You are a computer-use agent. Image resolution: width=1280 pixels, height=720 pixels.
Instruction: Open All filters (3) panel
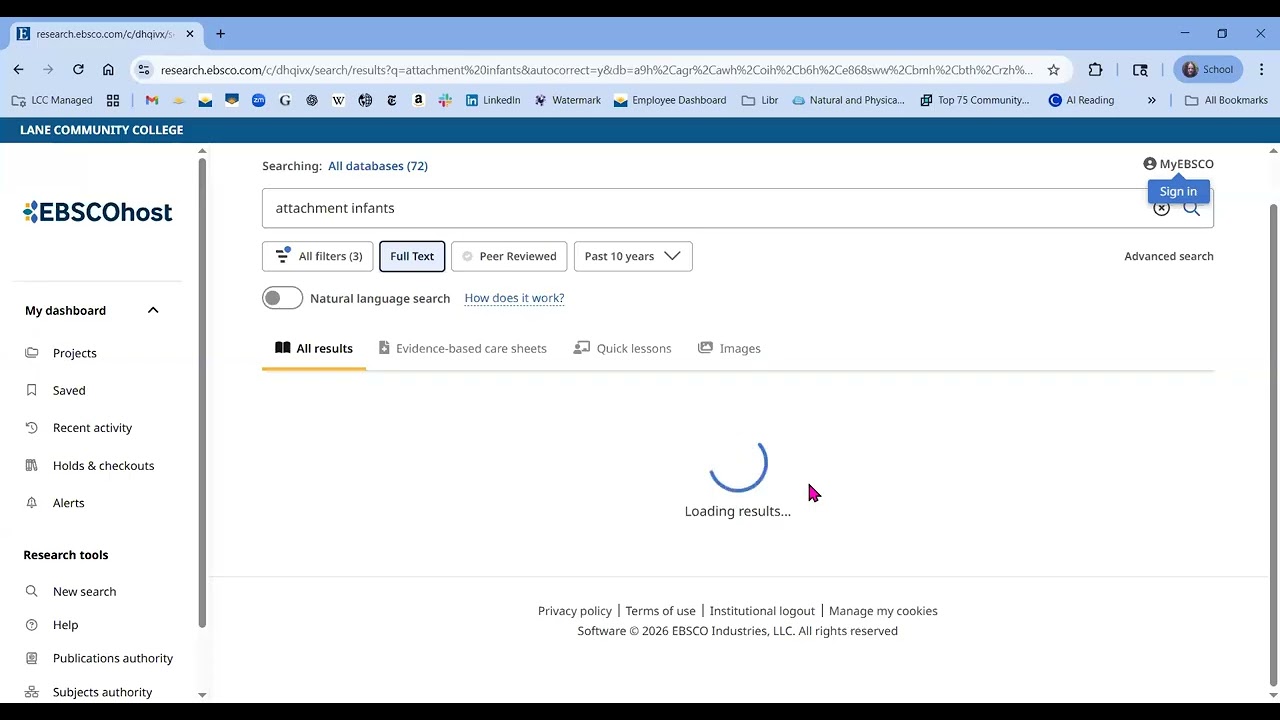[318, 256]
